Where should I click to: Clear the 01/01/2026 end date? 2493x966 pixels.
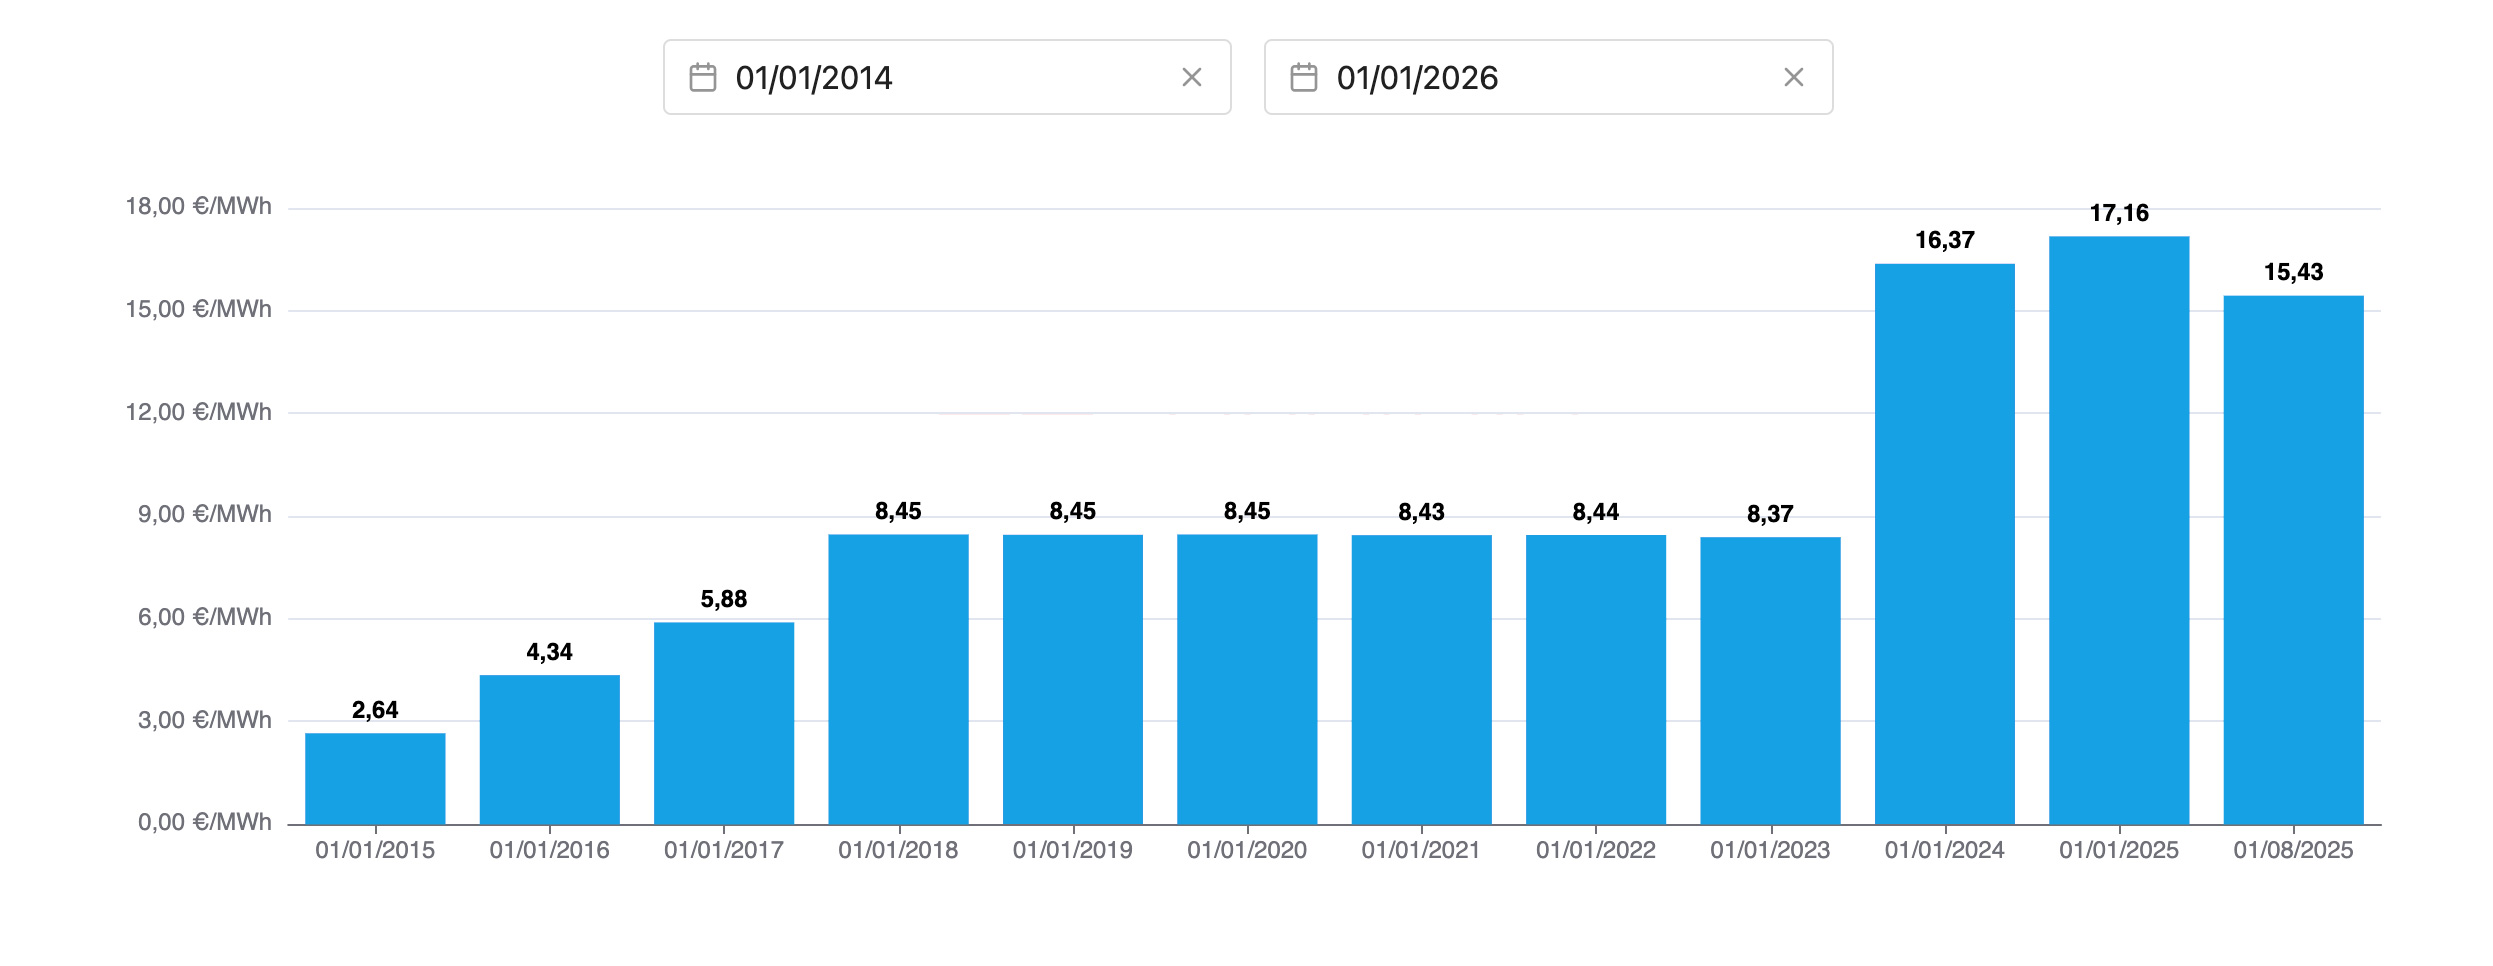1793,78
